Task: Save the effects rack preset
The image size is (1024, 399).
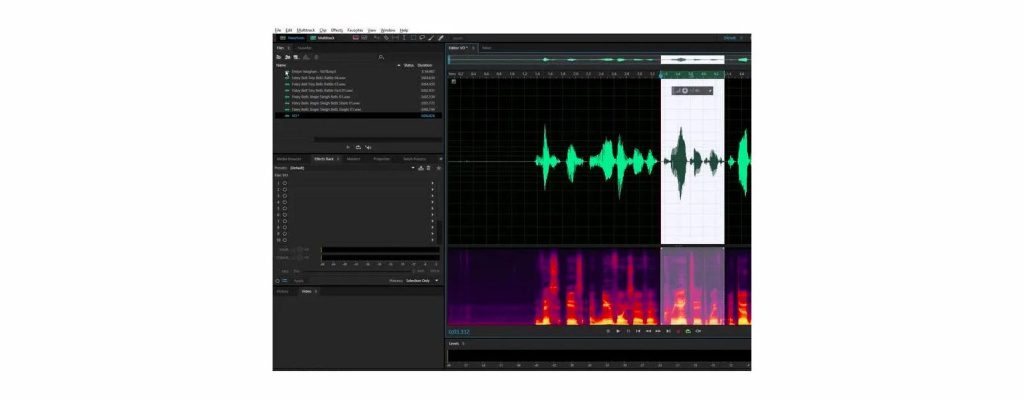Action: pos(421,168)
